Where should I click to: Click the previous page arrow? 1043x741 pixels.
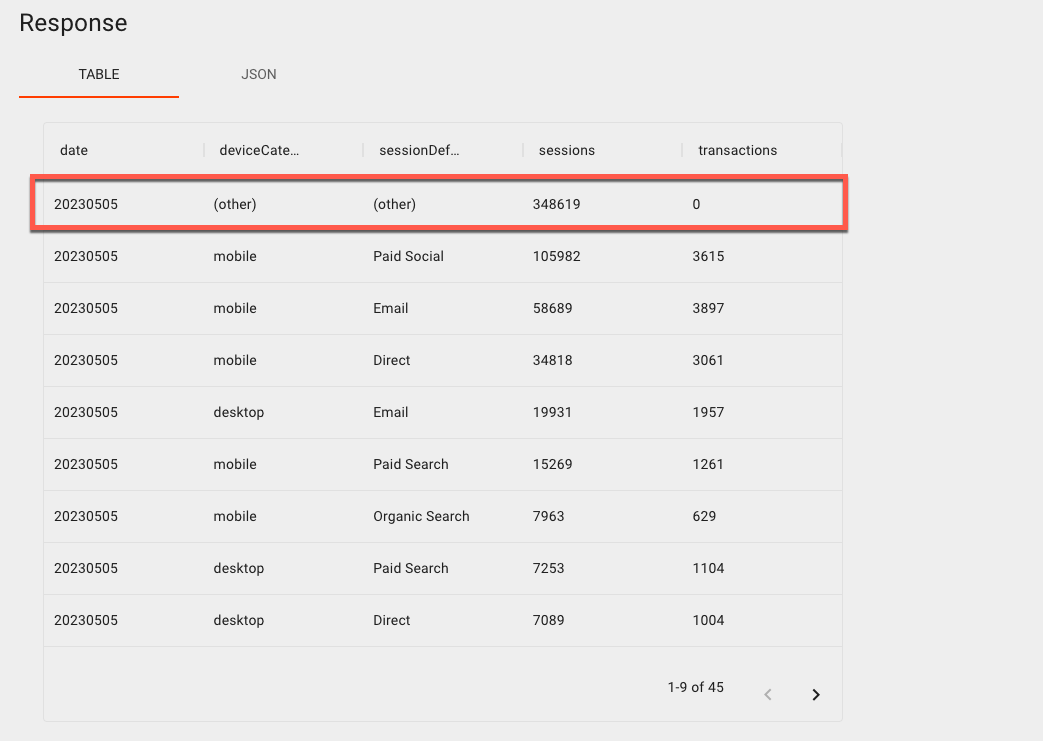pyautogui.click(x=768, y=694)
